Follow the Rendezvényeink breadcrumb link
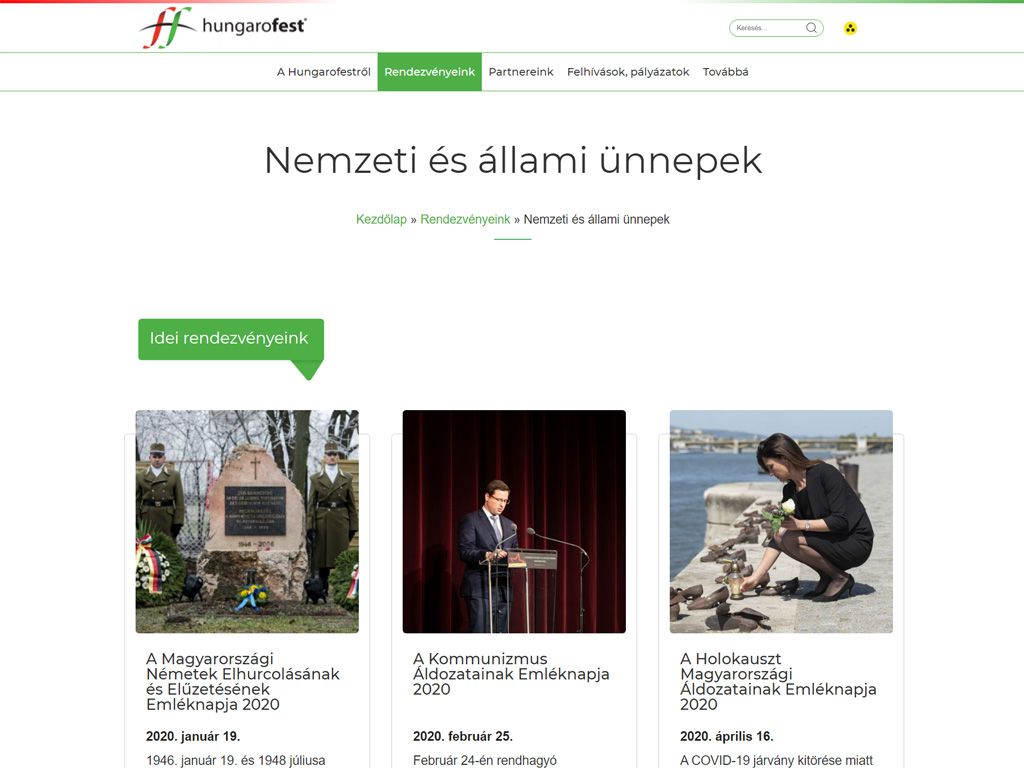This screenshot has height=768, width=1024. coord(465,219)
